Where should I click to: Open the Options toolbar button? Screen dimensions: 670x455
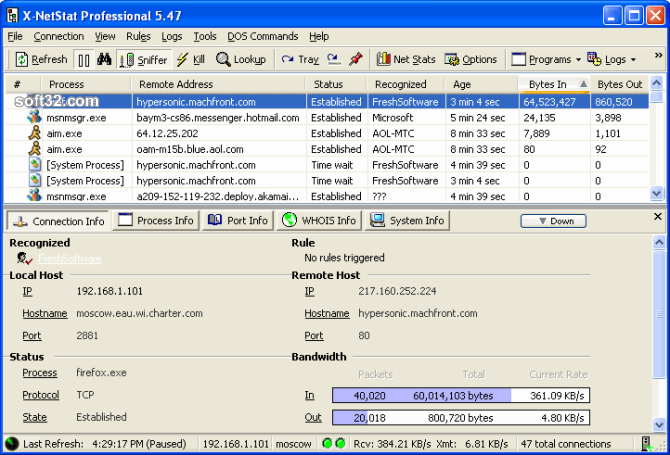[x=471, y=59]
